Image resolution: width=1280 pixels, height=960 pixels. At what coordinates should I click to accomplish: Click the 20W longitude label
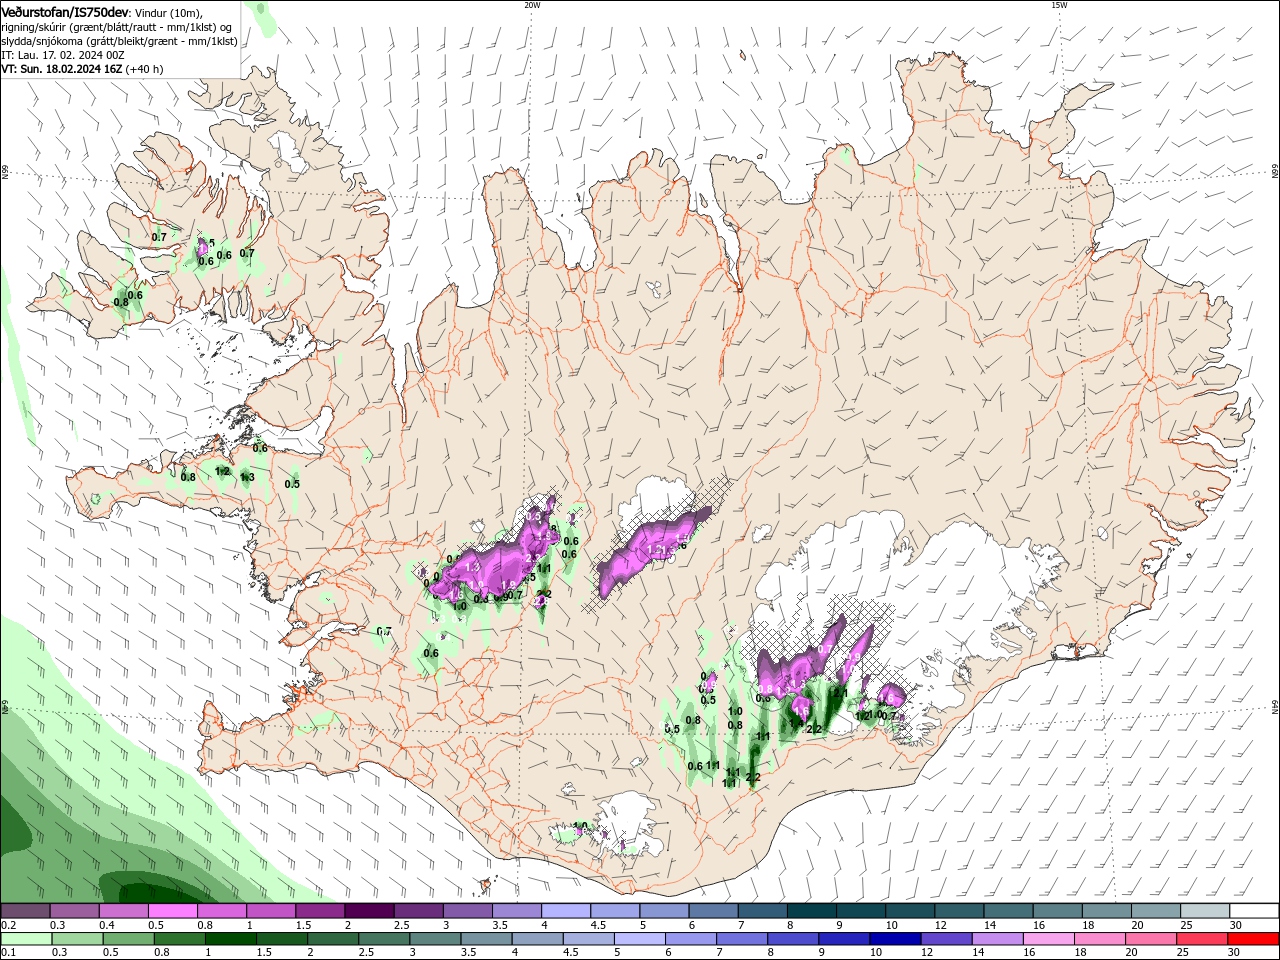[x=532, y=5]
